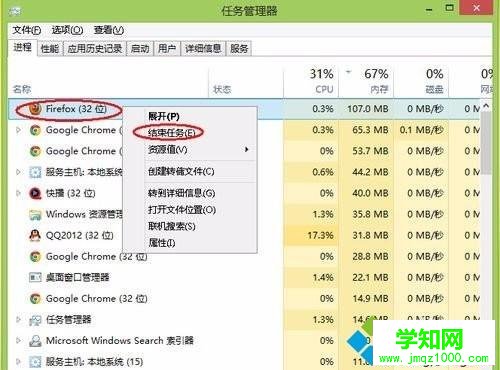Image resolution: width=500 pixels, height=370 pixels.
Task: Select the Firefox (32 位) process name
Action: point(76,109)
